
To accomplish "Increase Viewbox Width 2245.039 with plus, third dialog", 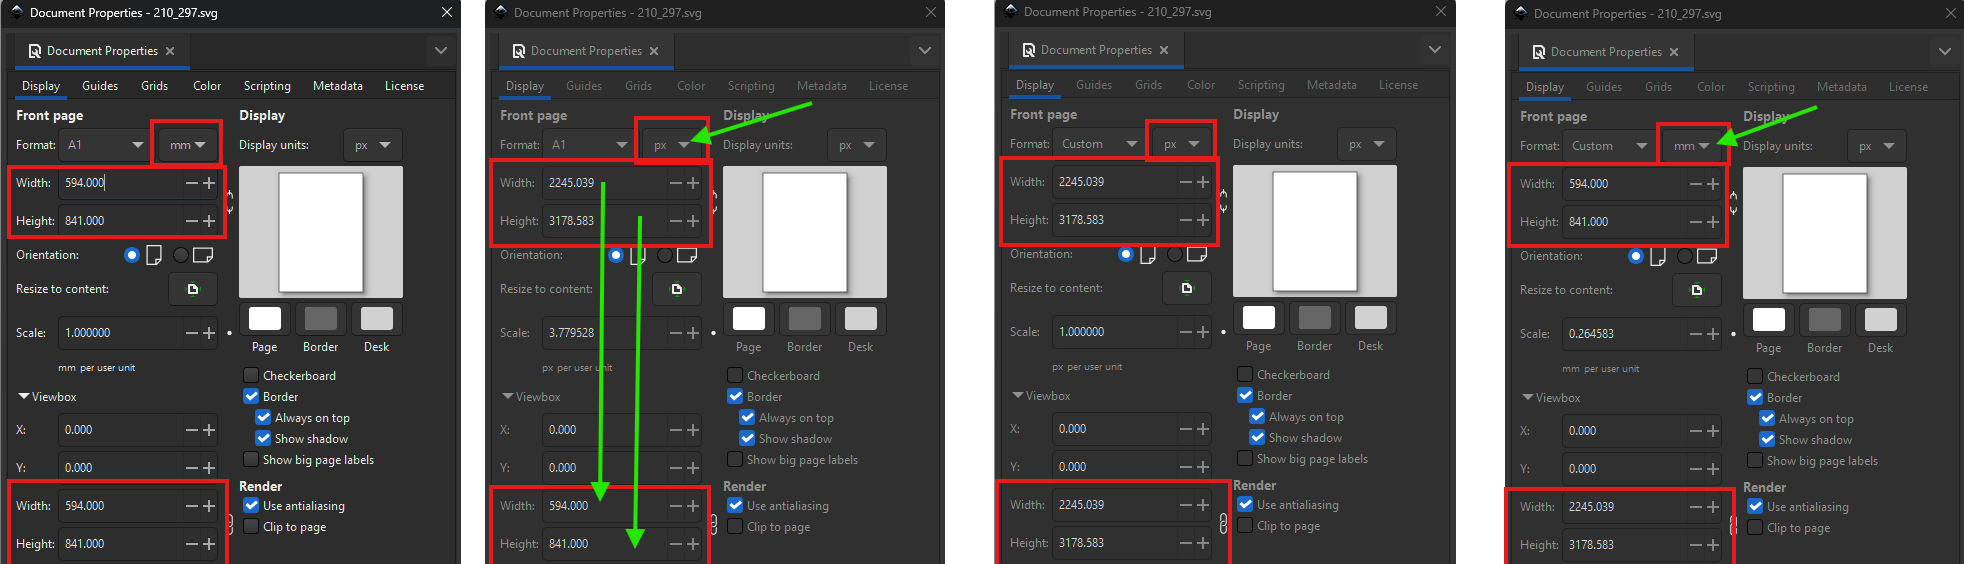I will point(1203,505).
